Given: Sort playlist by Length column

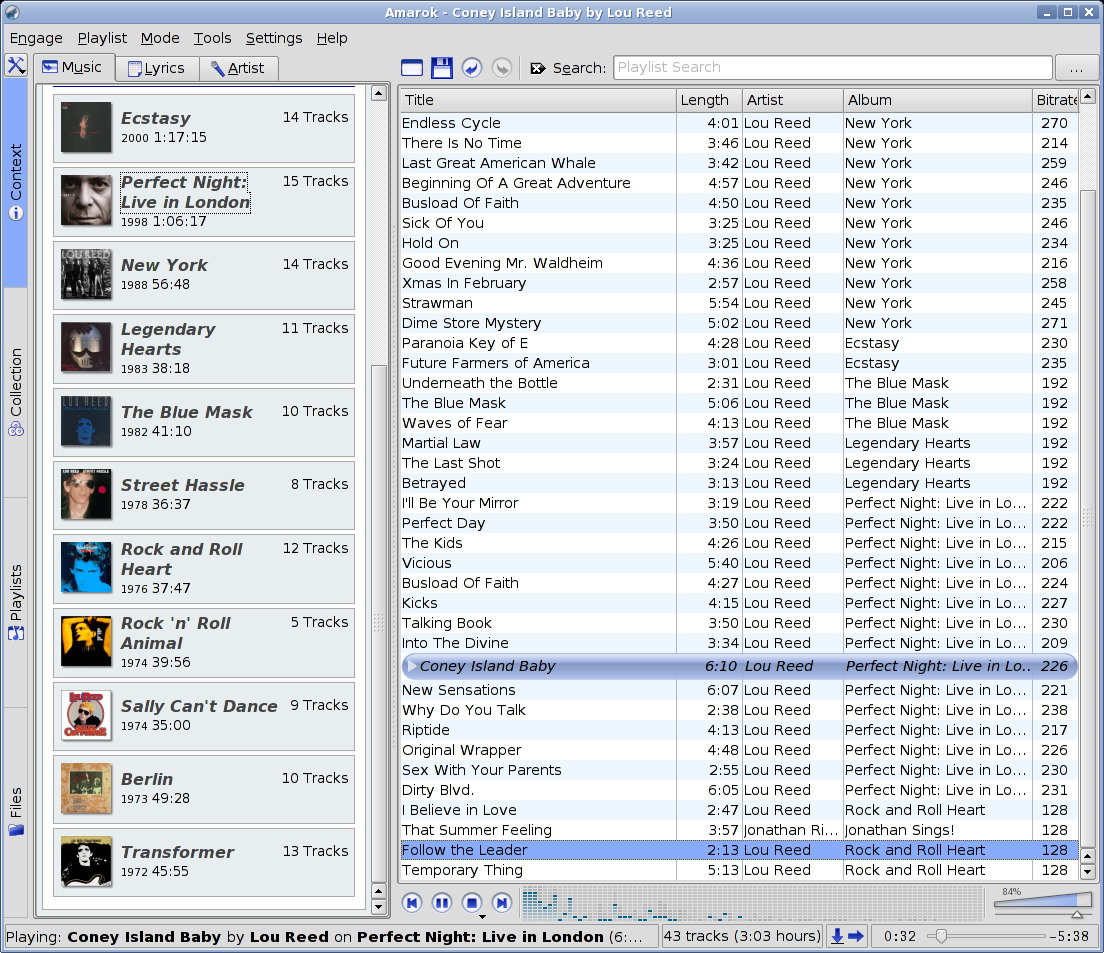Looking at the screenshot, I should coord(709,100).
